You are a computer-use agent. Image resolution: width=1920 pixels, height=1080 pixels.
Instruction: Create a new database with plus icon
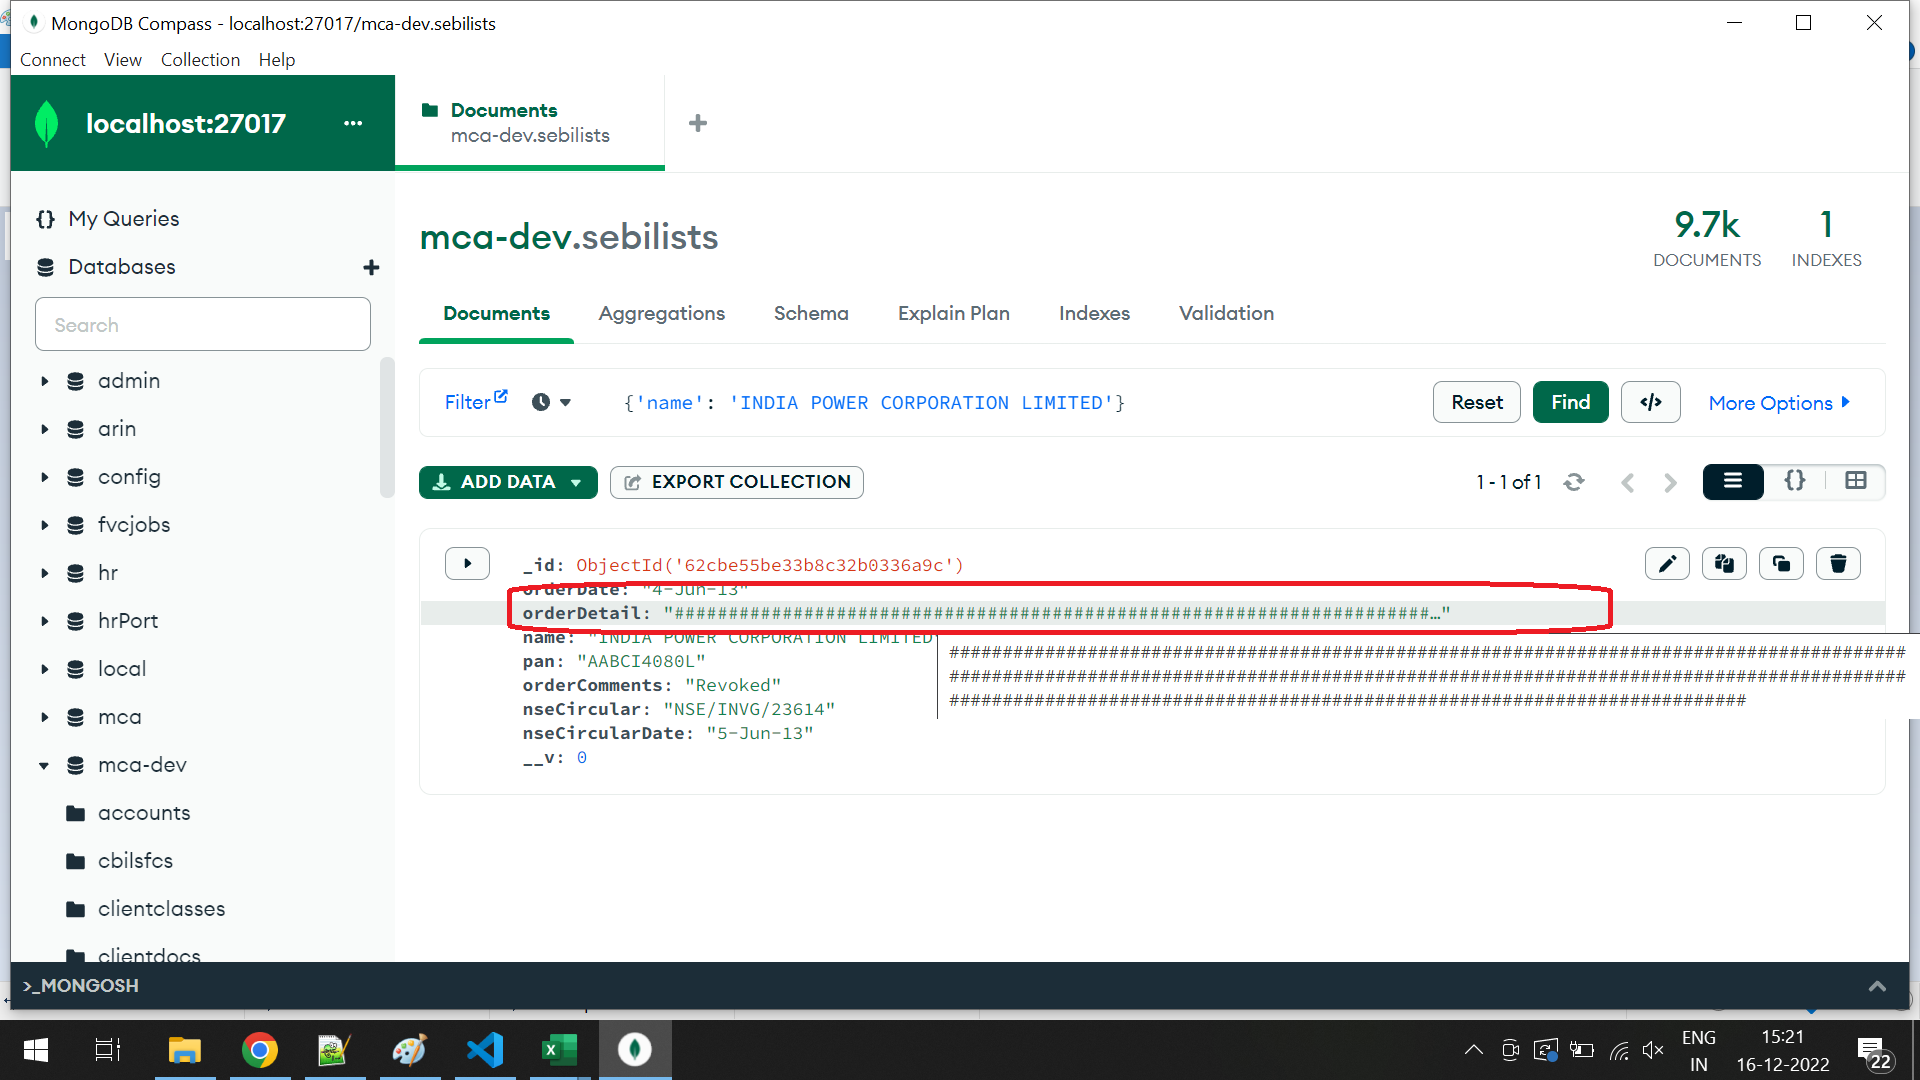(371, 267)
